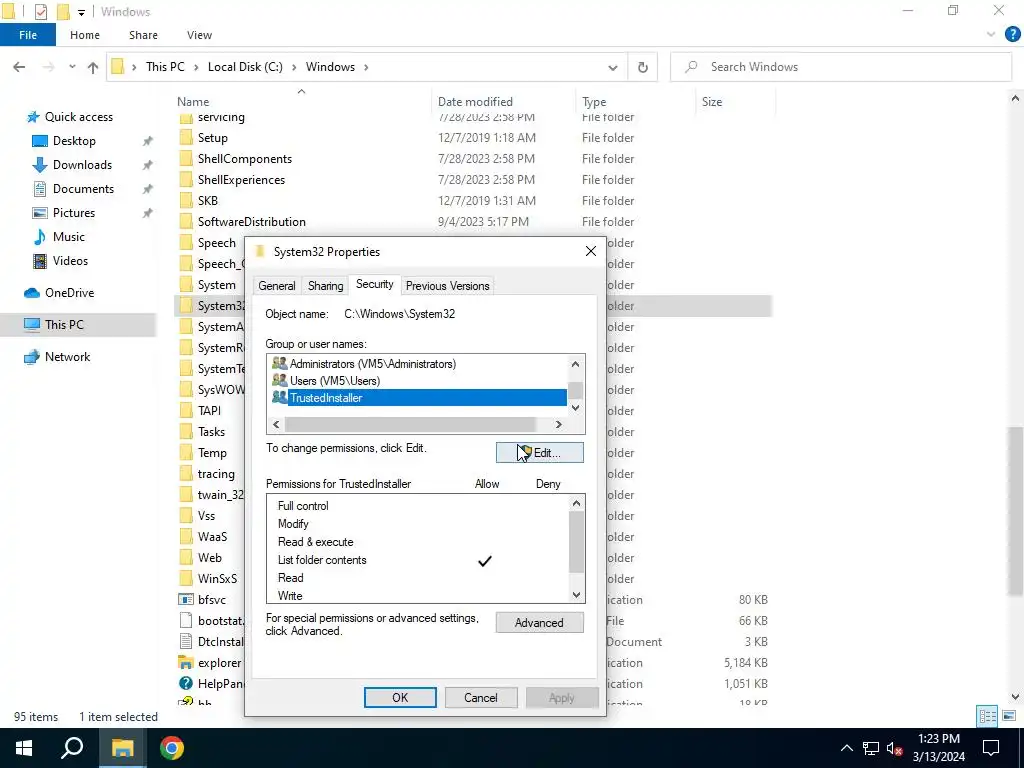Select the SoftwareDistribution folder

[x=251, y=222]
